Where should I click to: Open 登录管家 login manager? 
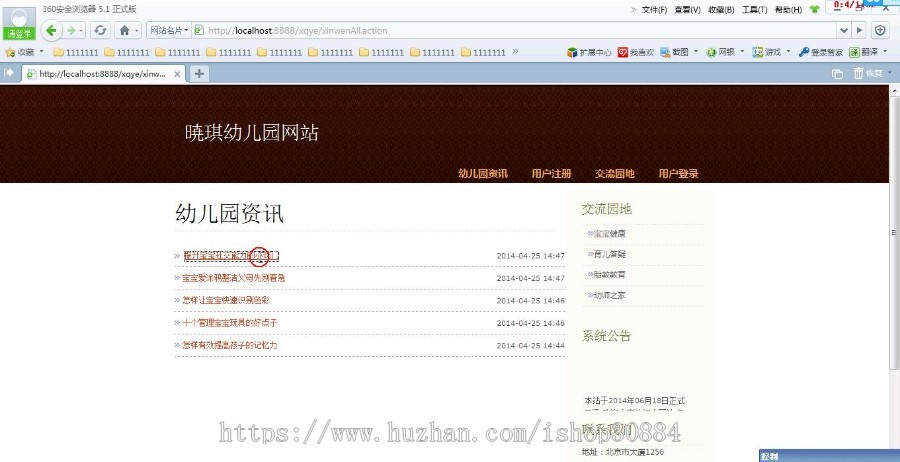click(821, 52)
